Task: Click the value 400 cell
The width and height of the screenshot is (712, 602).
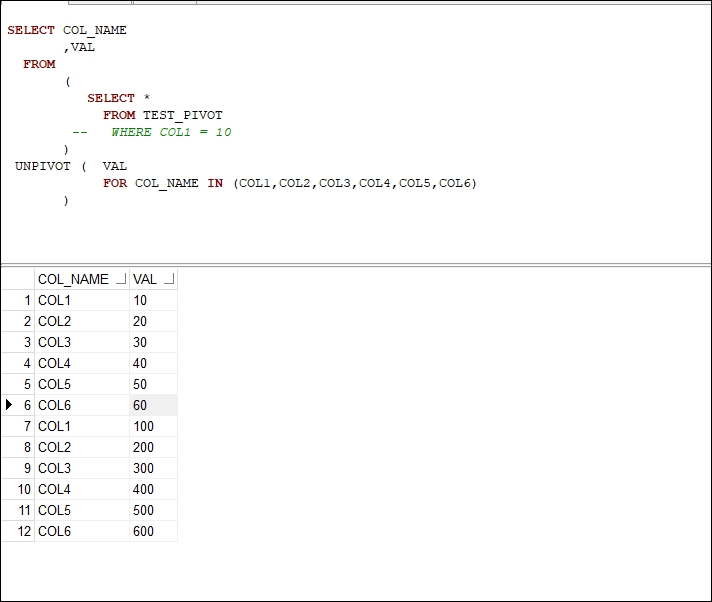Action: point(153,489)
